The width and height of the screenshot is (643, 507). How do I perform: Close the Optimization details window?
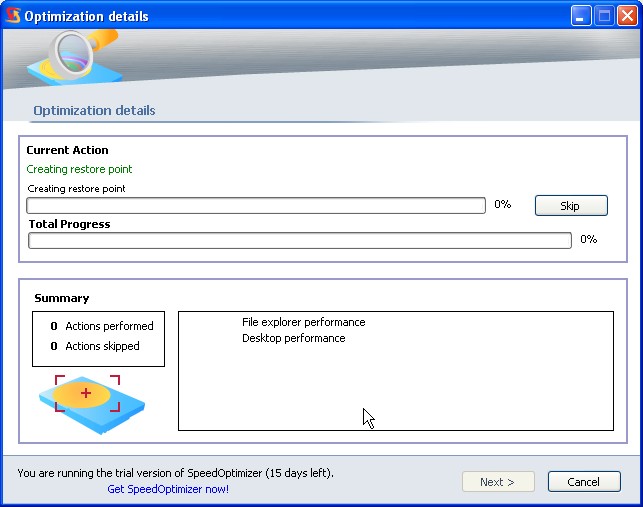pyautogui.click(x=627, y=16)
